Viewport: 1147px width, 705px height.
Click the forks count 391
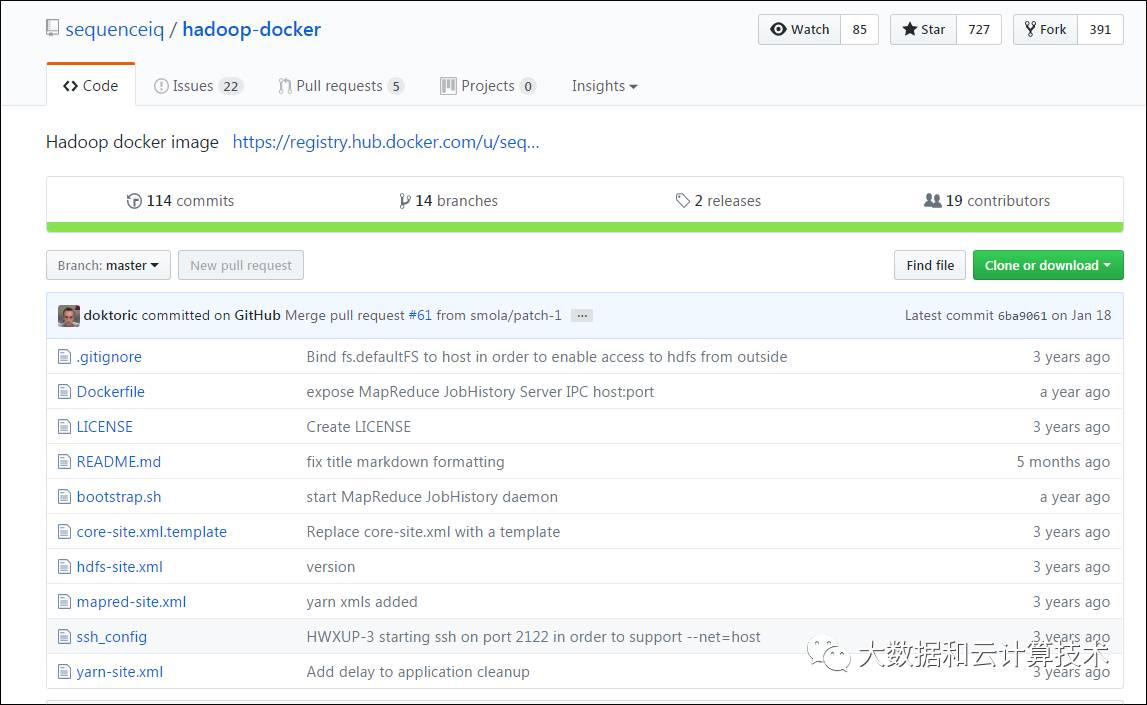pyautogui.click(x=1100, y=29)
